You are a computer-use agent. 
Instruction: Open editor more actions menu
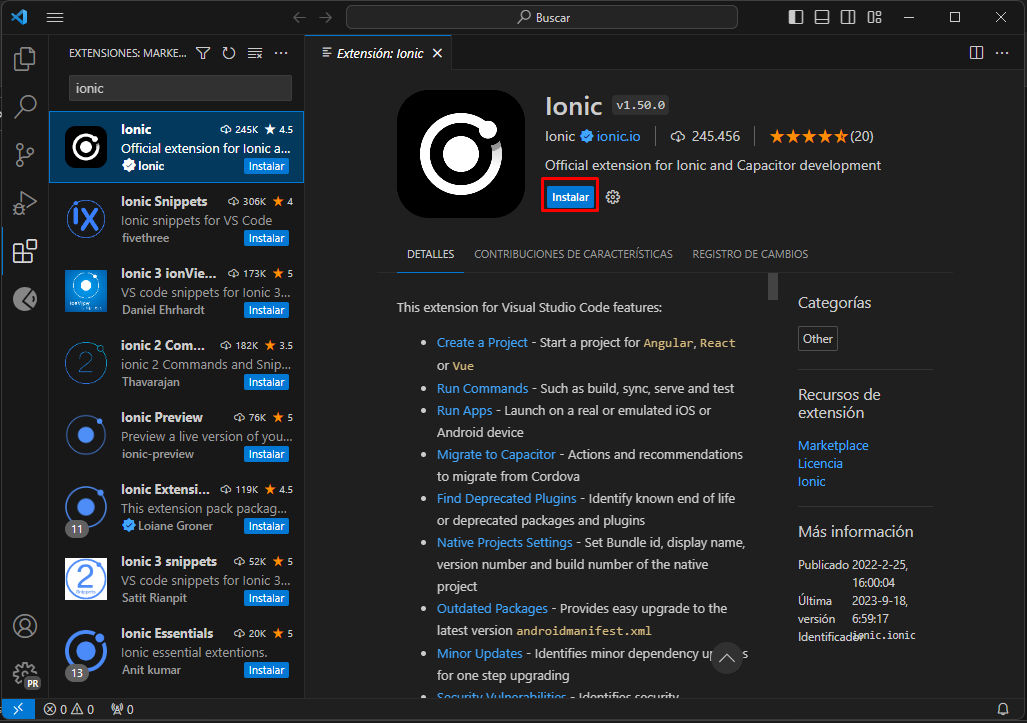click(x=1002, y=53)
